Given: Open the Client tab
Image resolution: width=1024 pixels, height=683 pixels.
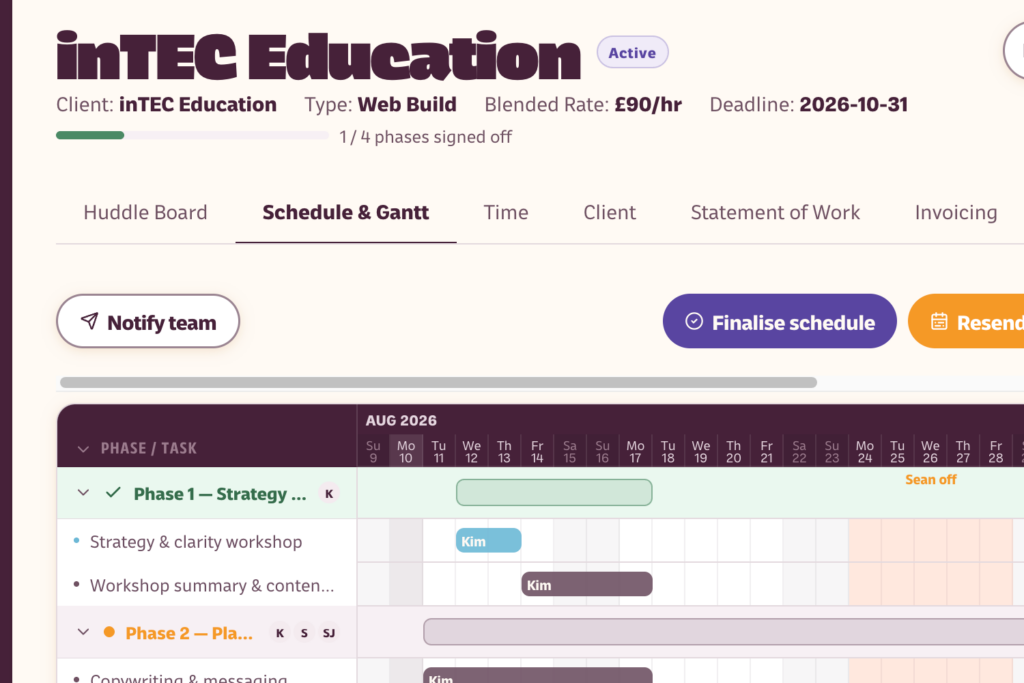Looking at the screenshot, I should [609, 213].
